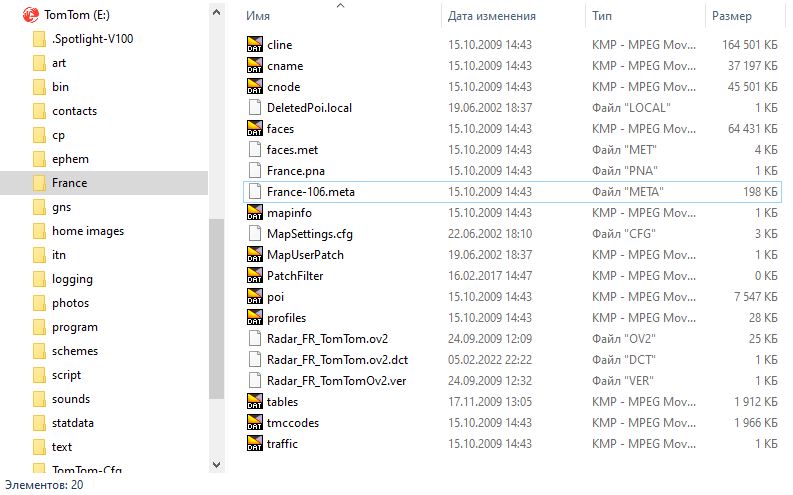Select the itn folder in tree

click(x=59, y=255)
